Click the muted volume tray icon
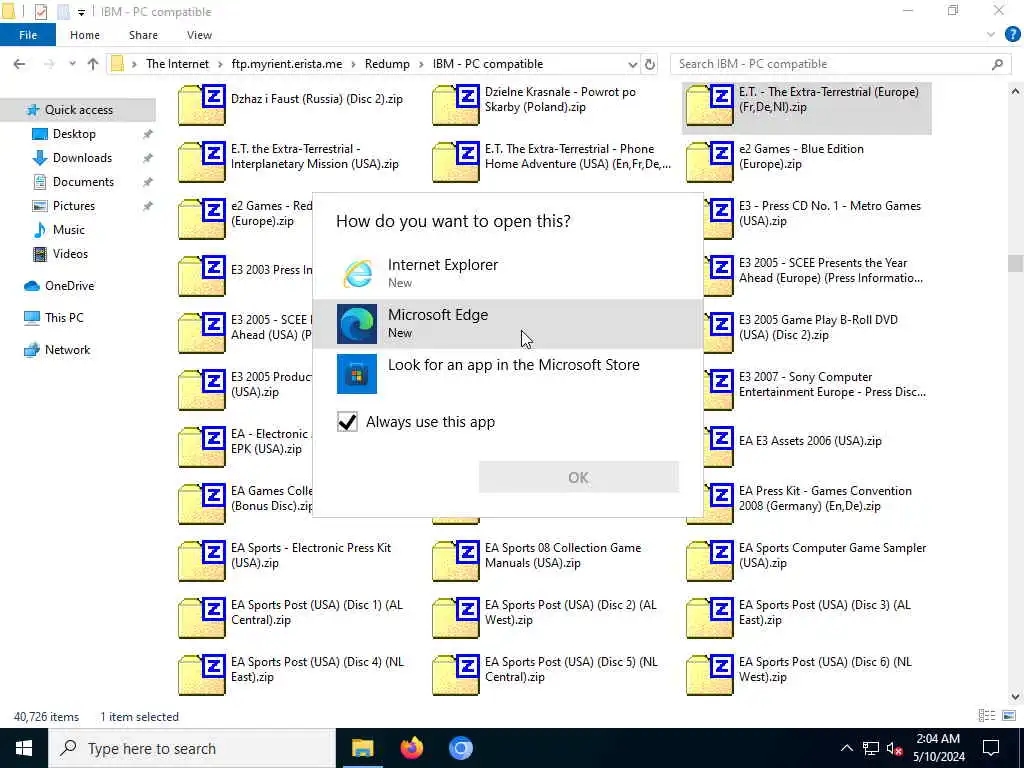 (x=895, y=748)
